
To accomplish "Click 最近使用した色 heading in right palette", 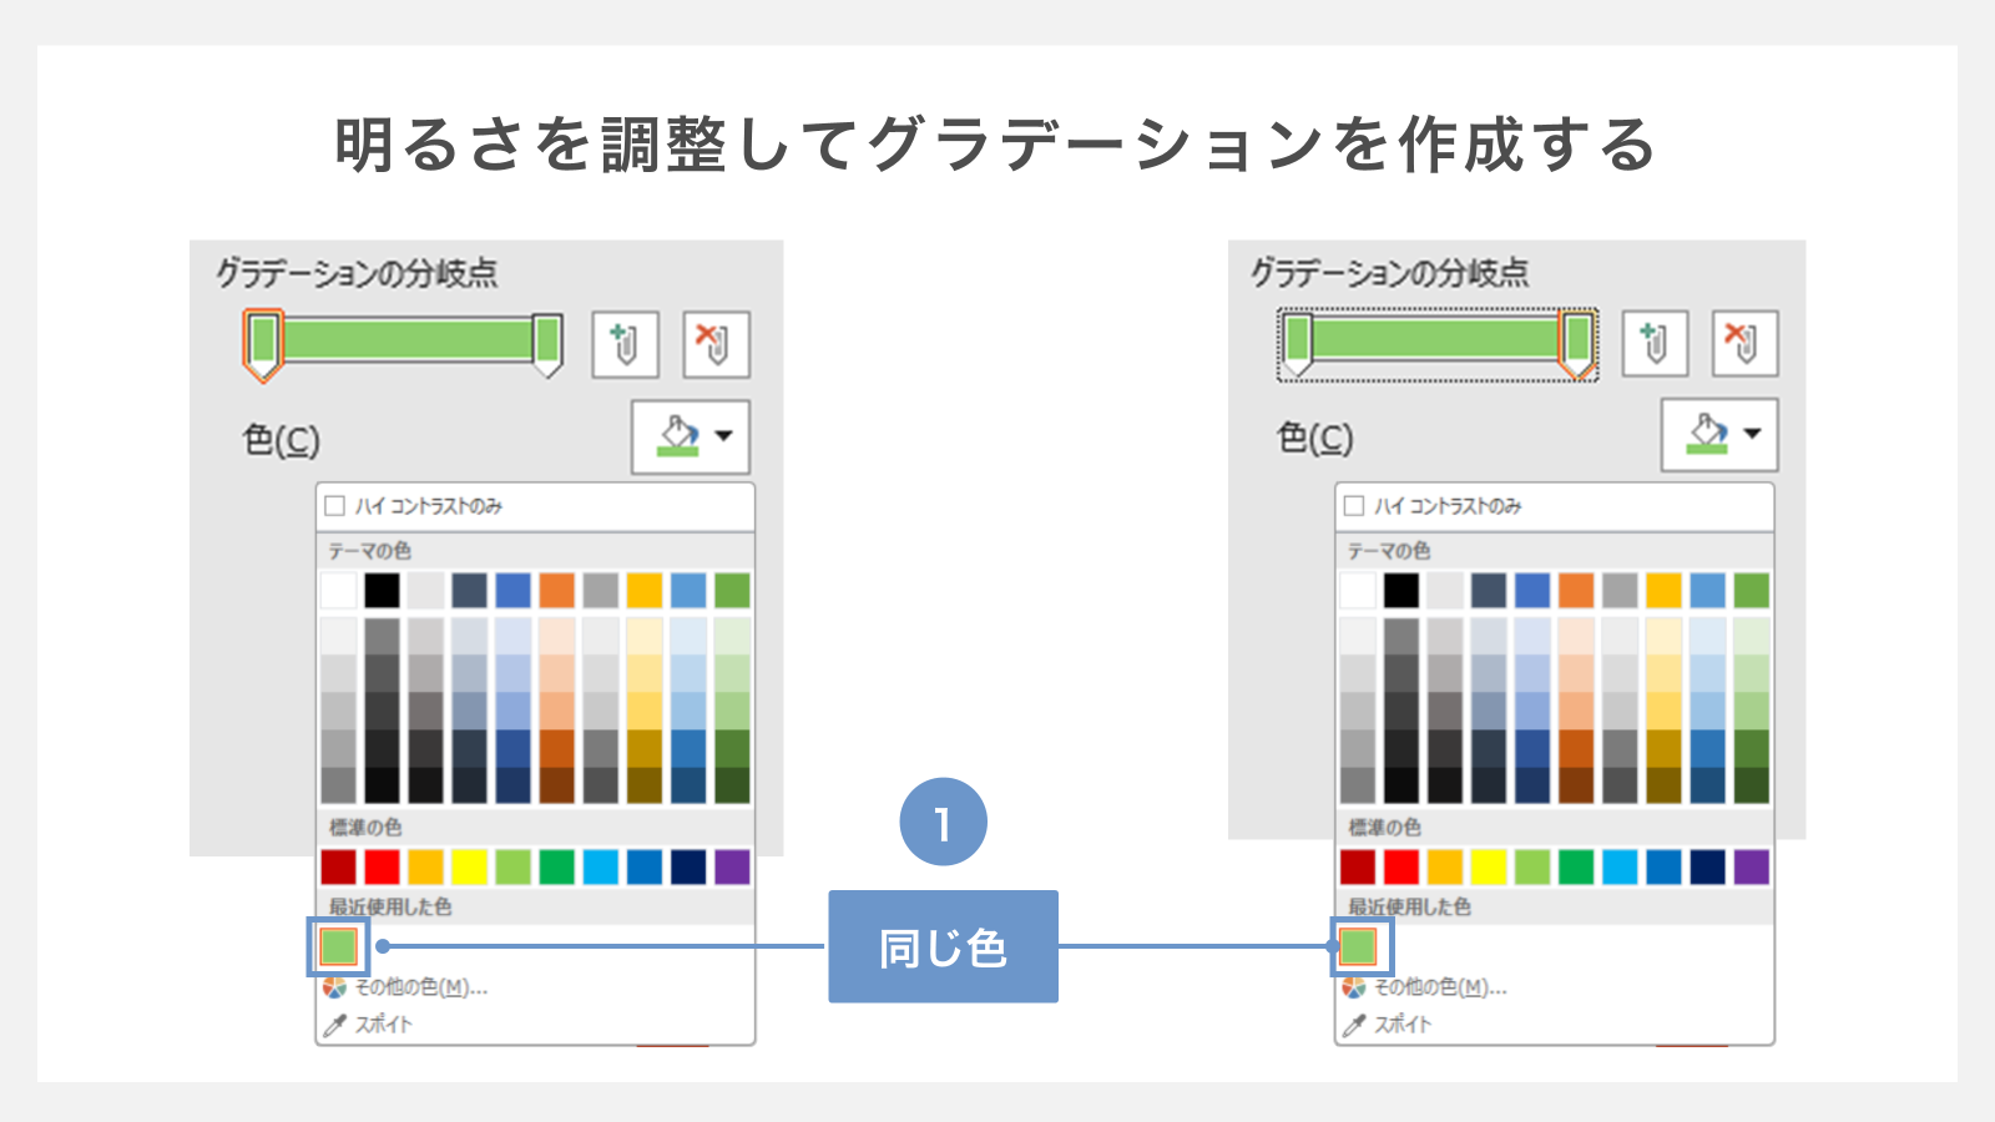I will point(1409,907).
